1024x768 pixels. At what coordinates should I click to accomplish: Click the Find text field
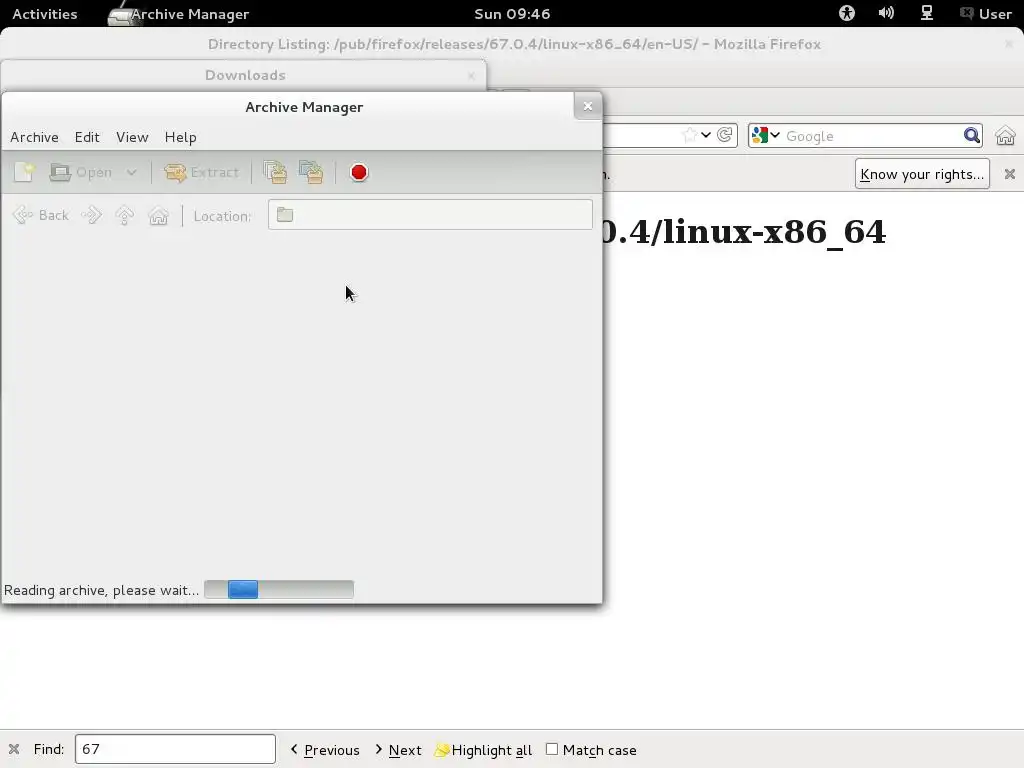pos(175,749)
